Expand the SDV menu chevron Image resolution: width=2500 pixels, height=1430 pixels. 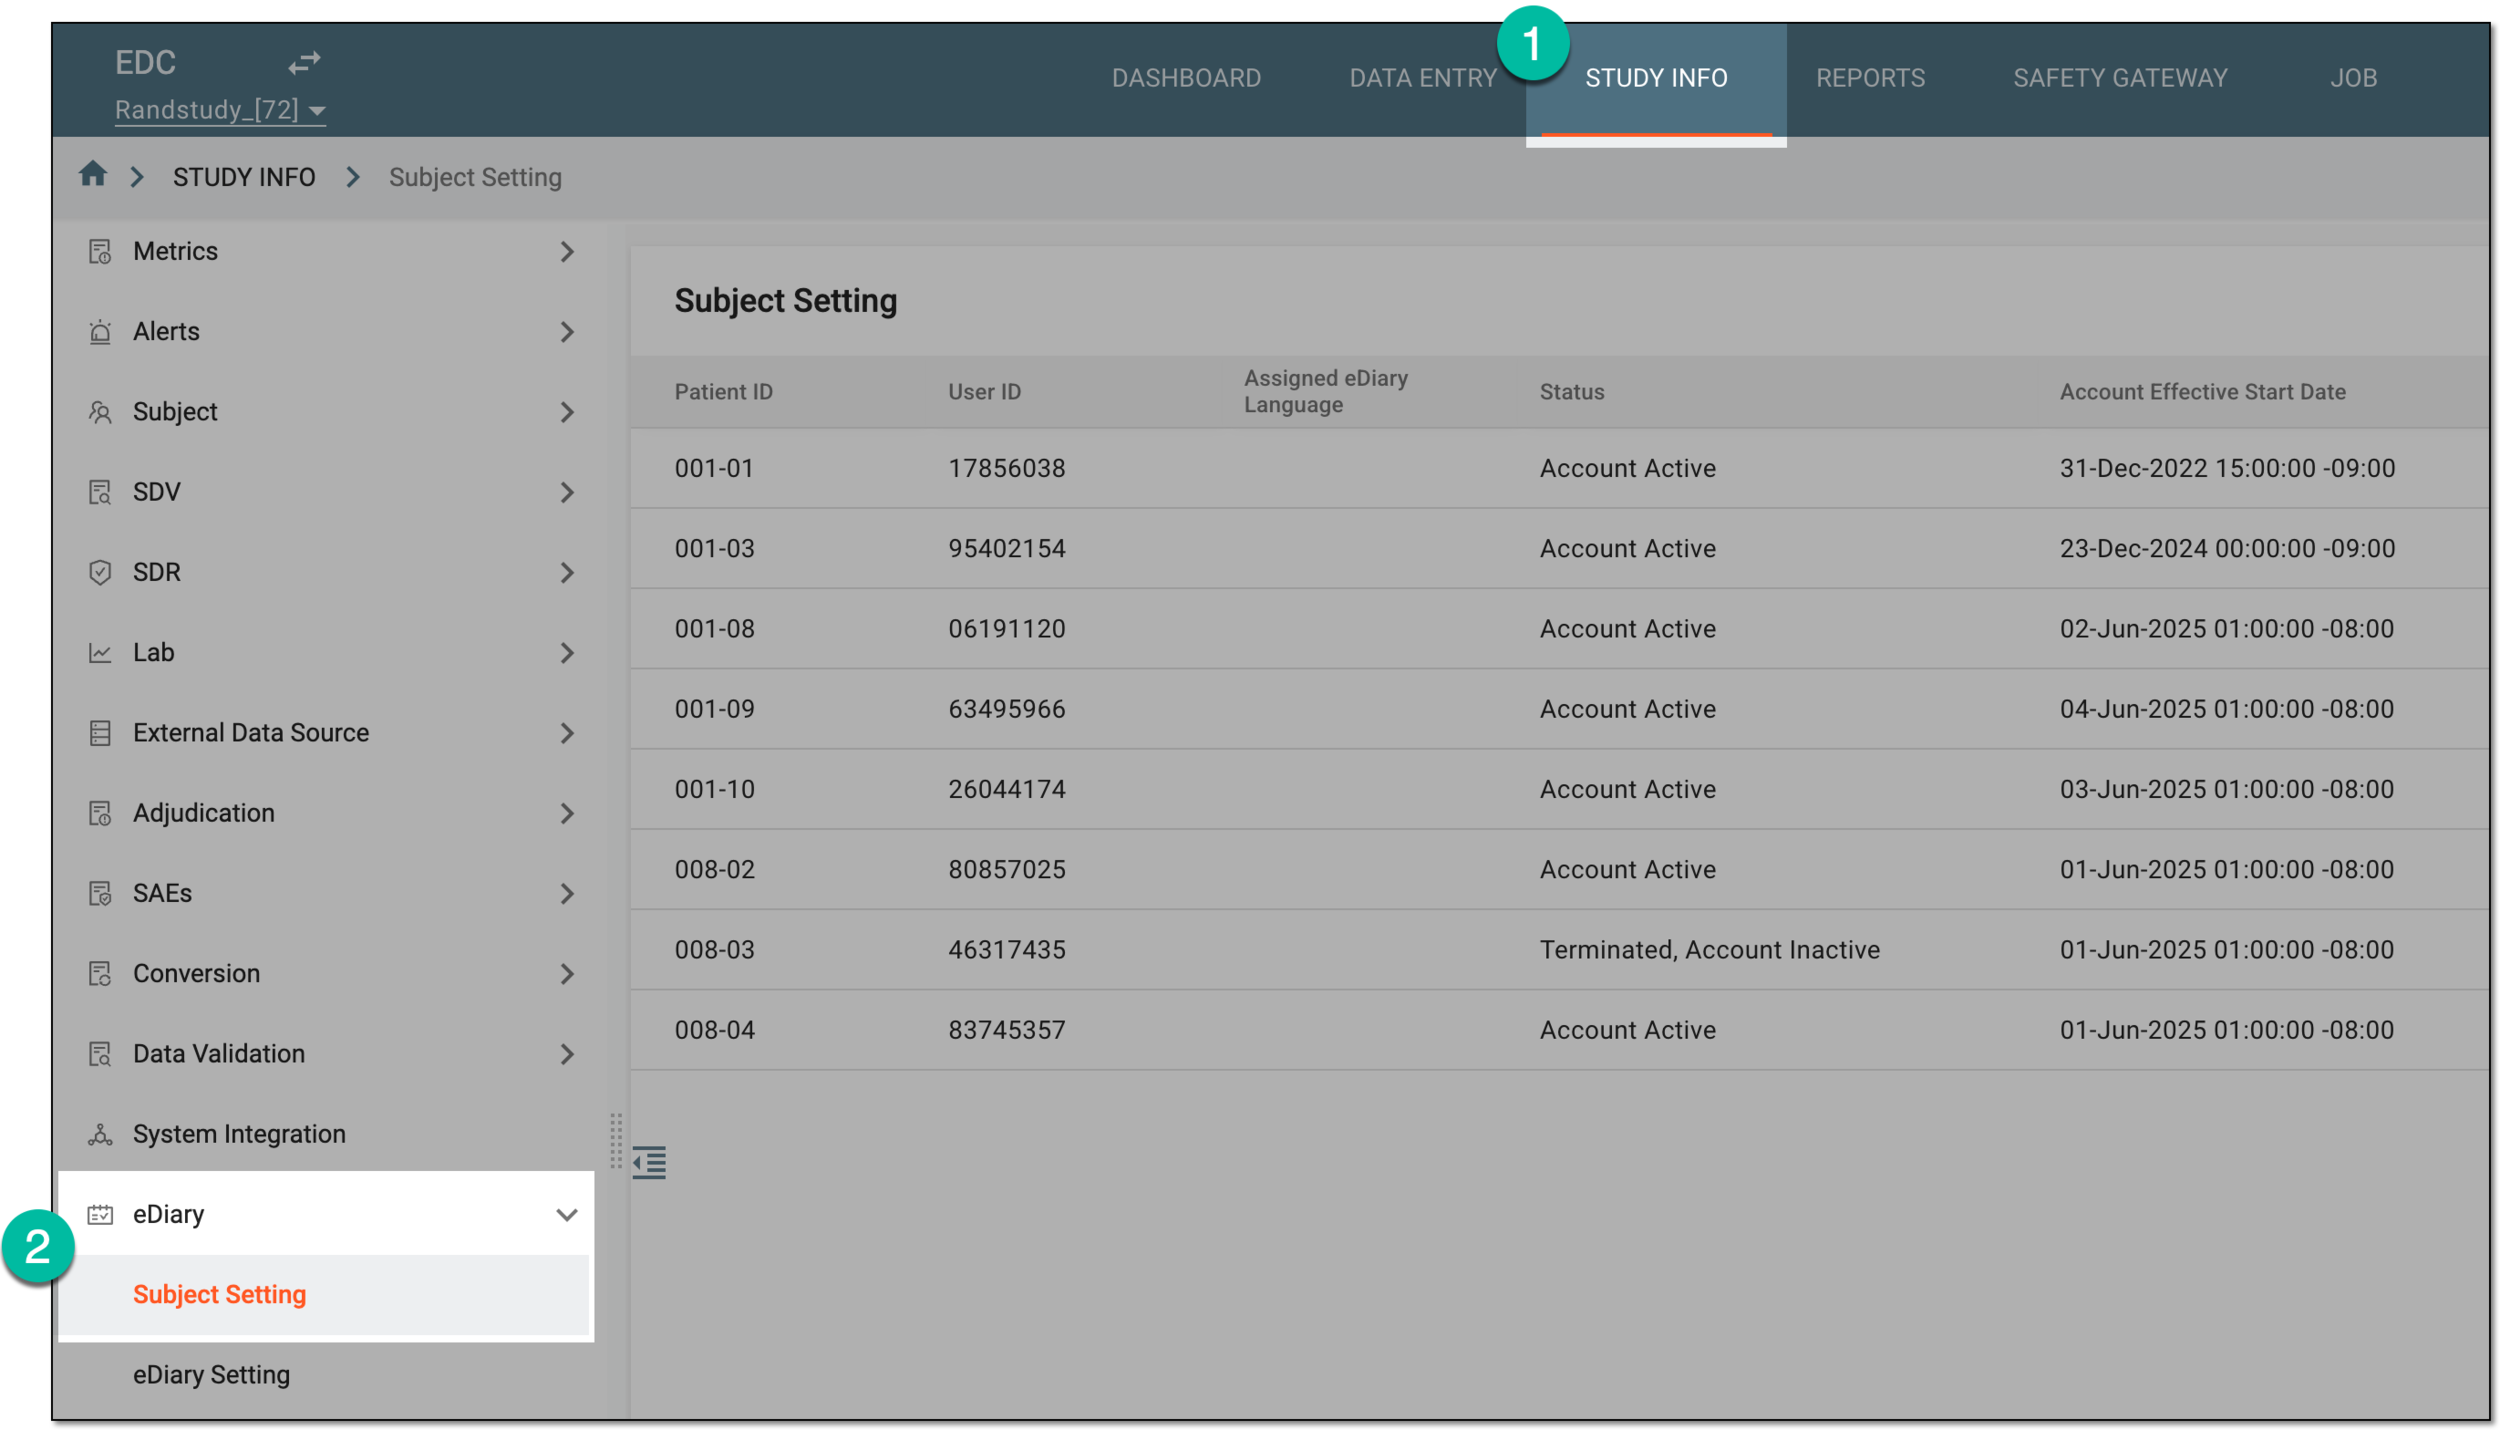pos(567,492)
